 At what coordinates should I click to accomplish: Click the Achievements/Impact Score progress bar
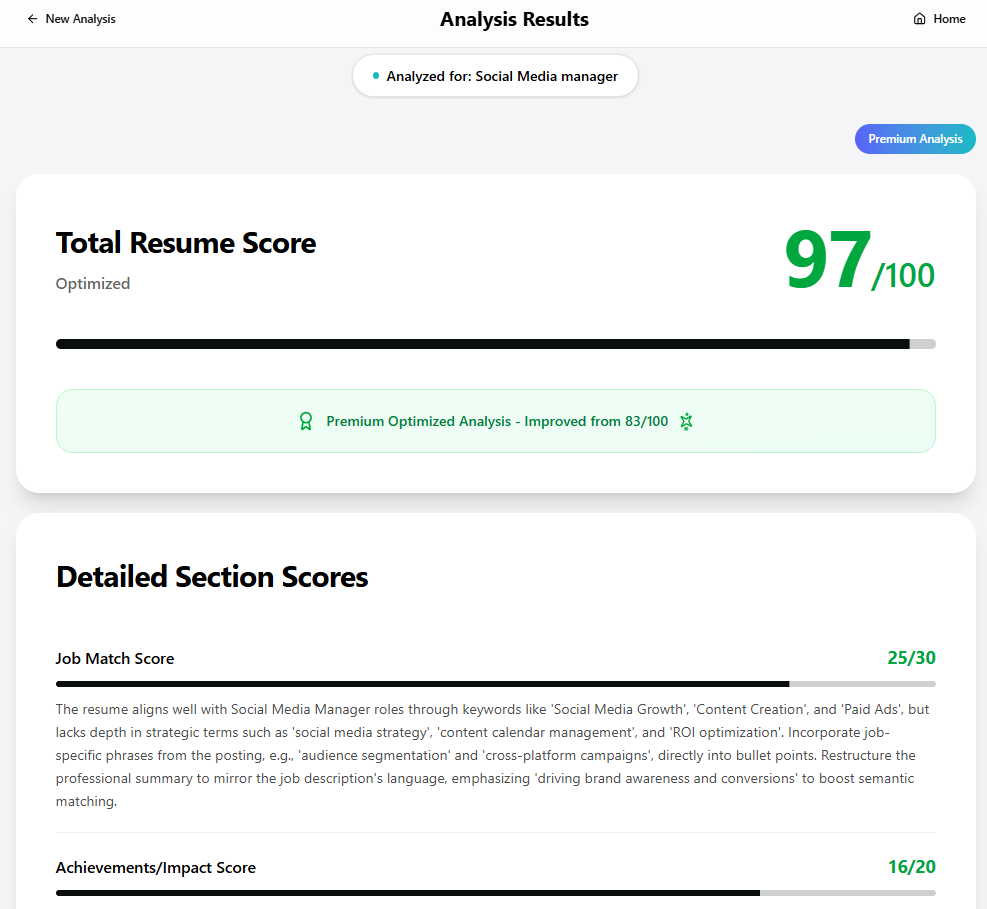tap(495, 893)
